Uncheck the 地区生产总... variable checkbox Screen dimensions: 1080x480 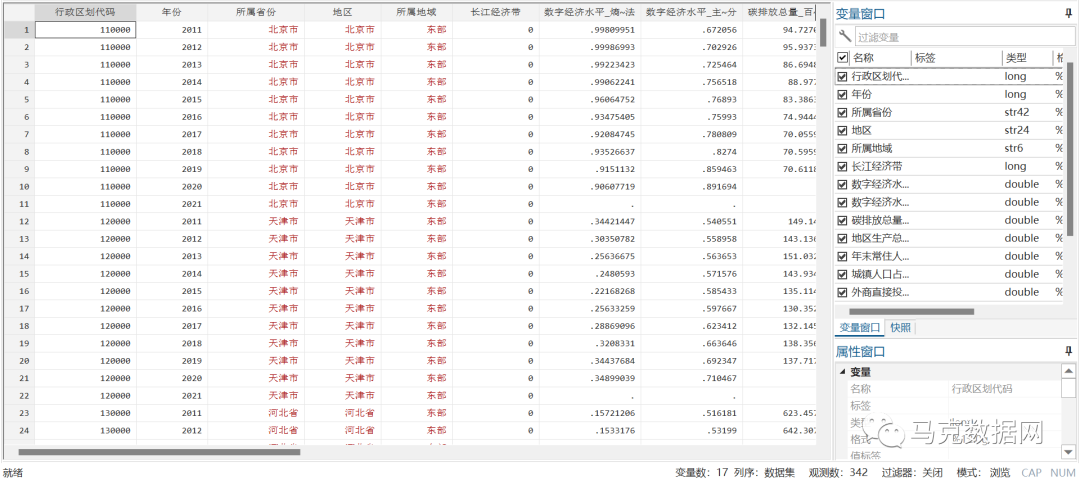[x=842, y=238]
